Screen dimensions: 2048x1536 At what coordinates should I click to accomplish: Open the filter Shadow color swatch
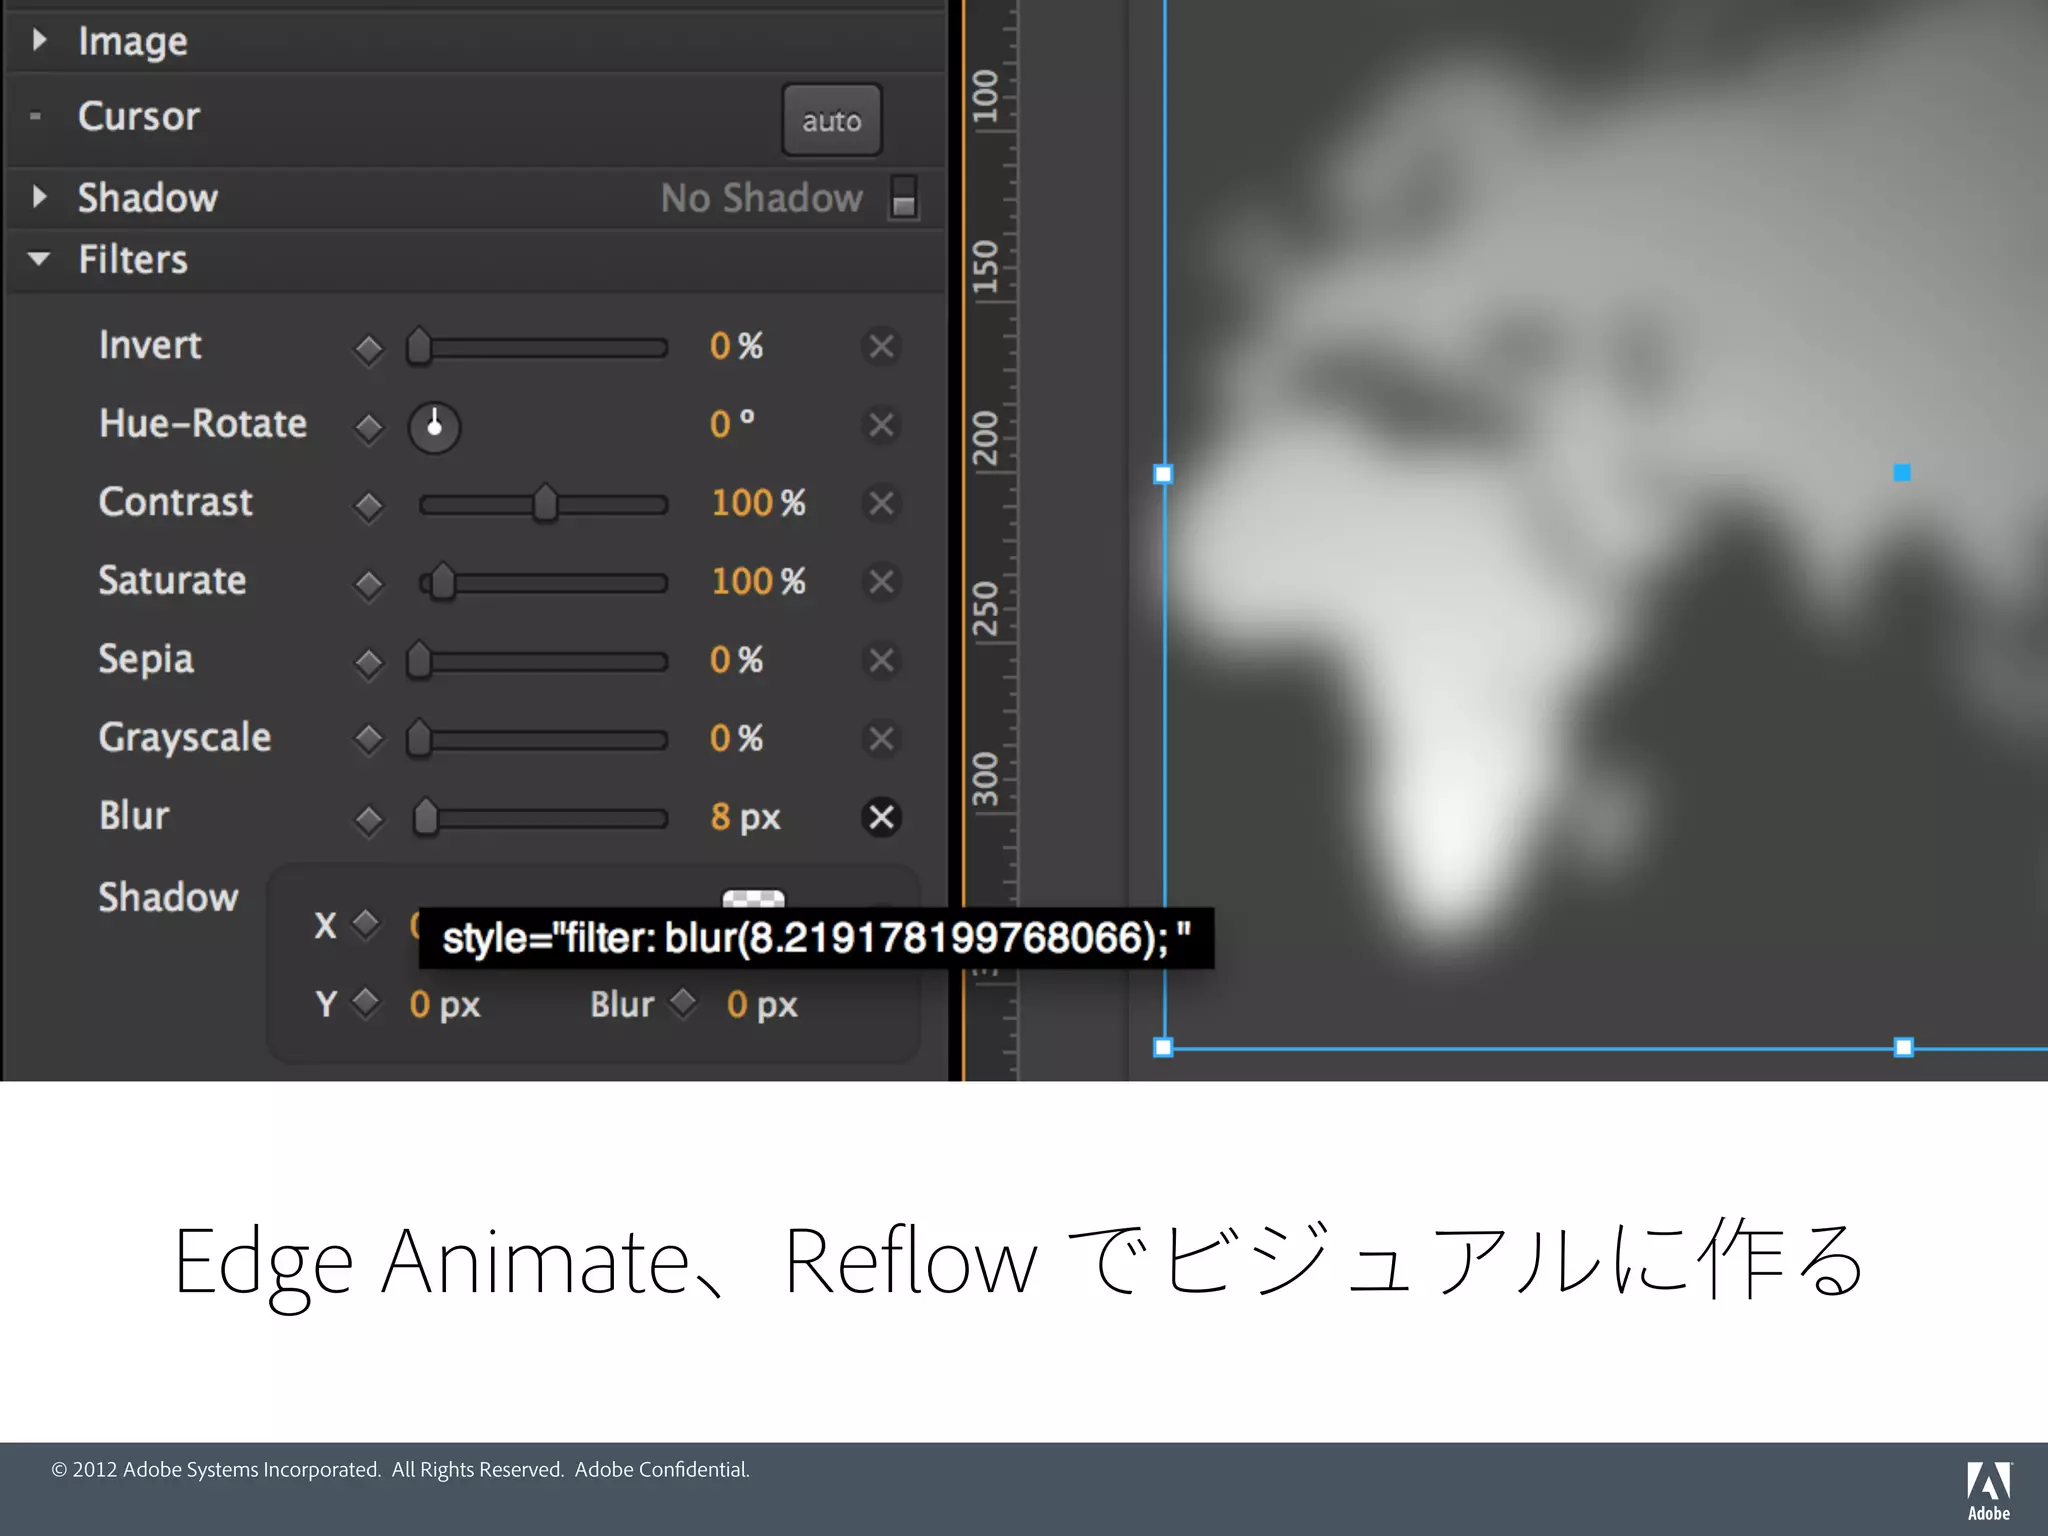pos(753,898)
